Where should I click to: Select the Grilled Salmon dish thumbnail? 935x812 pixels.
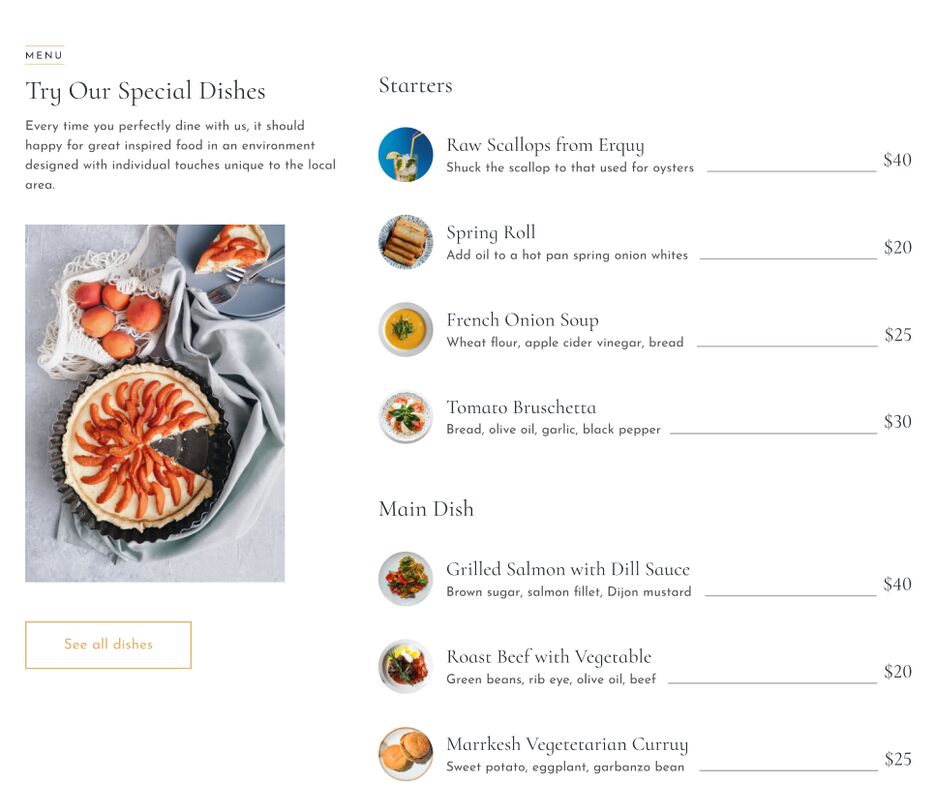[x=405, y=579]
